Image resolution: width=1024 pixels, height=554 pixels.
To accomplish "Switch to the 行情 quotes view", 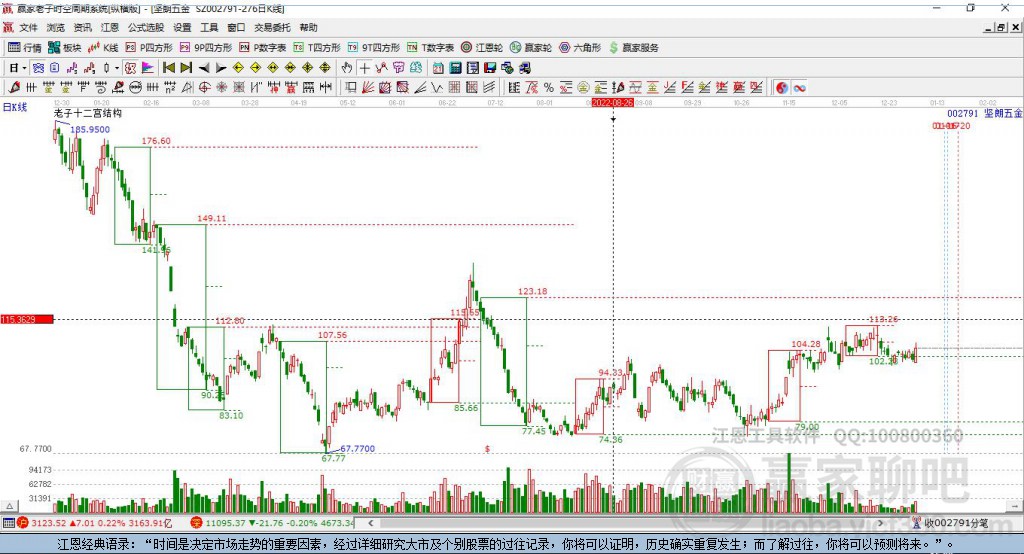I will 25,47.
